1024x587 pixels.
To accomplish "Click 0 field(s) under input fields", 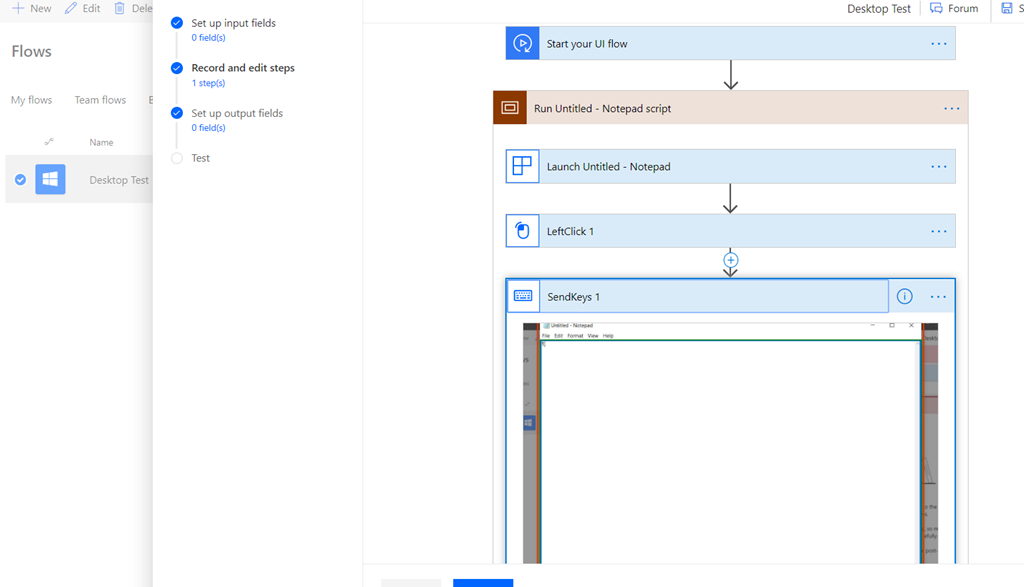I will click(208, 37).
